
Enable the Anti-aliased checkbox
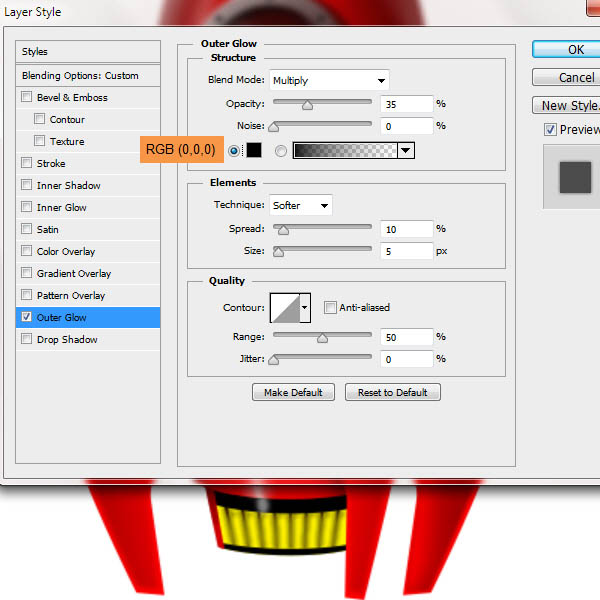(x=331, y=308)
